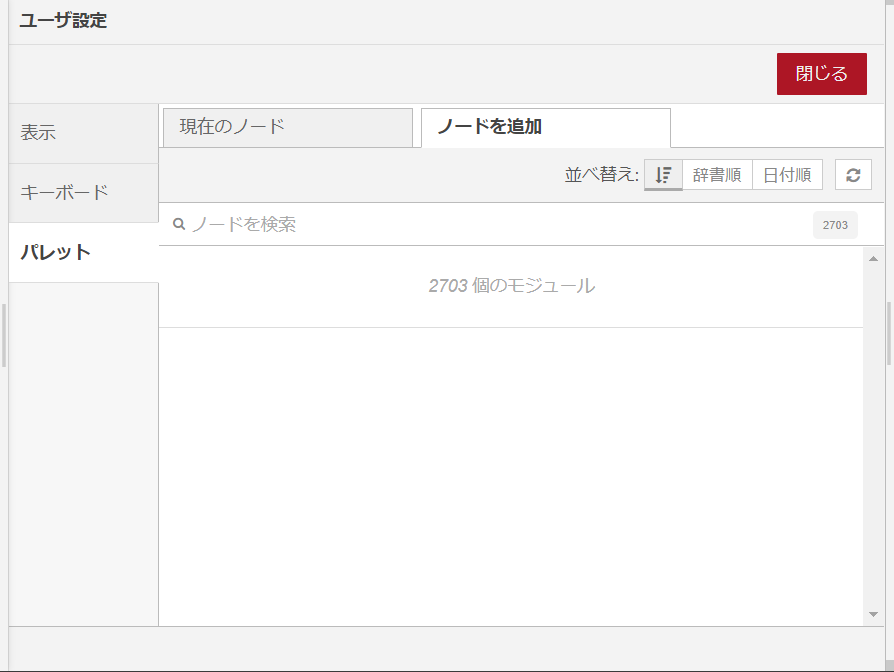Viewport: 894px width, 672px height.
Task: Sort modules by 日付順
Action: pyautogui.click(x=787, y=174)
